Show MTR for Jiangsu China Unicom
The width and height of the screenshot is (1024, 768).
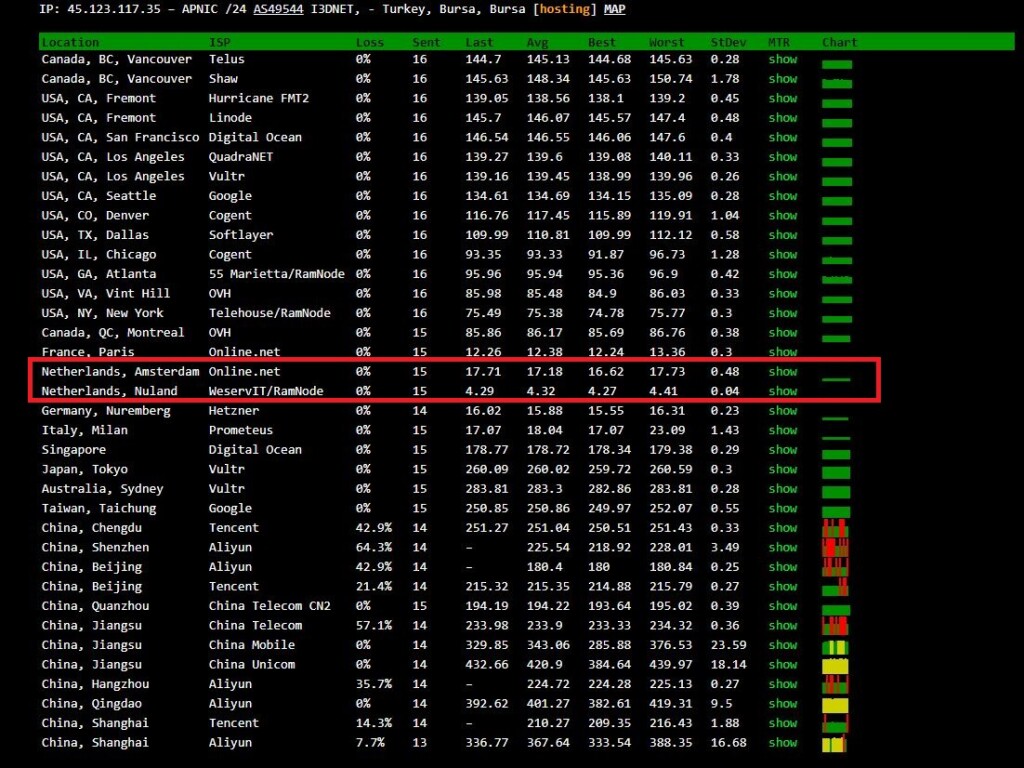pos(782,665)
